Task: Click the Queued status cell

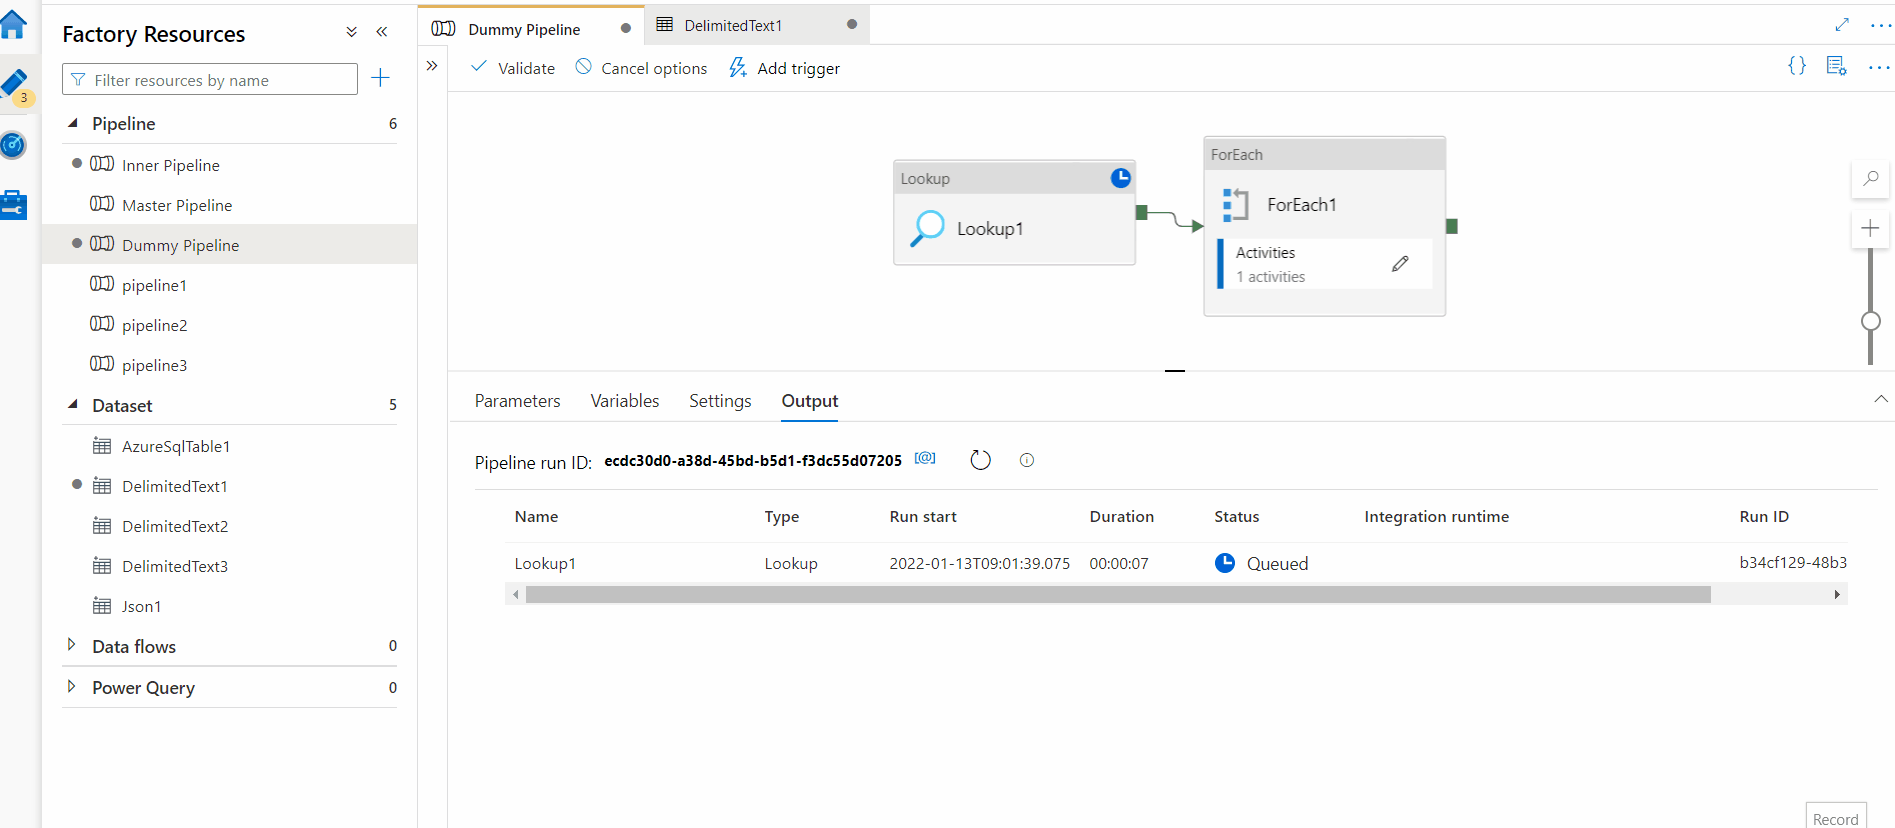Action: coord(1262,563)
